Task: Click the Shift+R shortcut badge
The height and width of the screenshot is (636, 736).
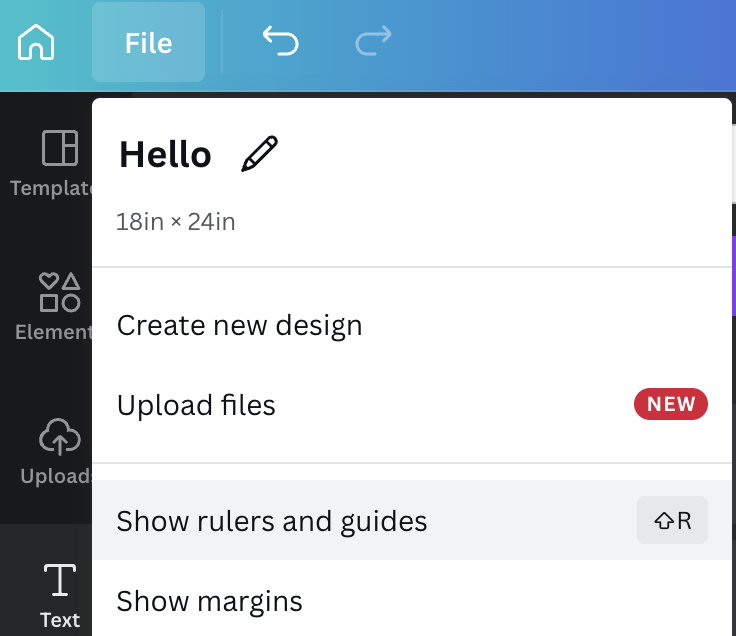Action: click(672, 520)
